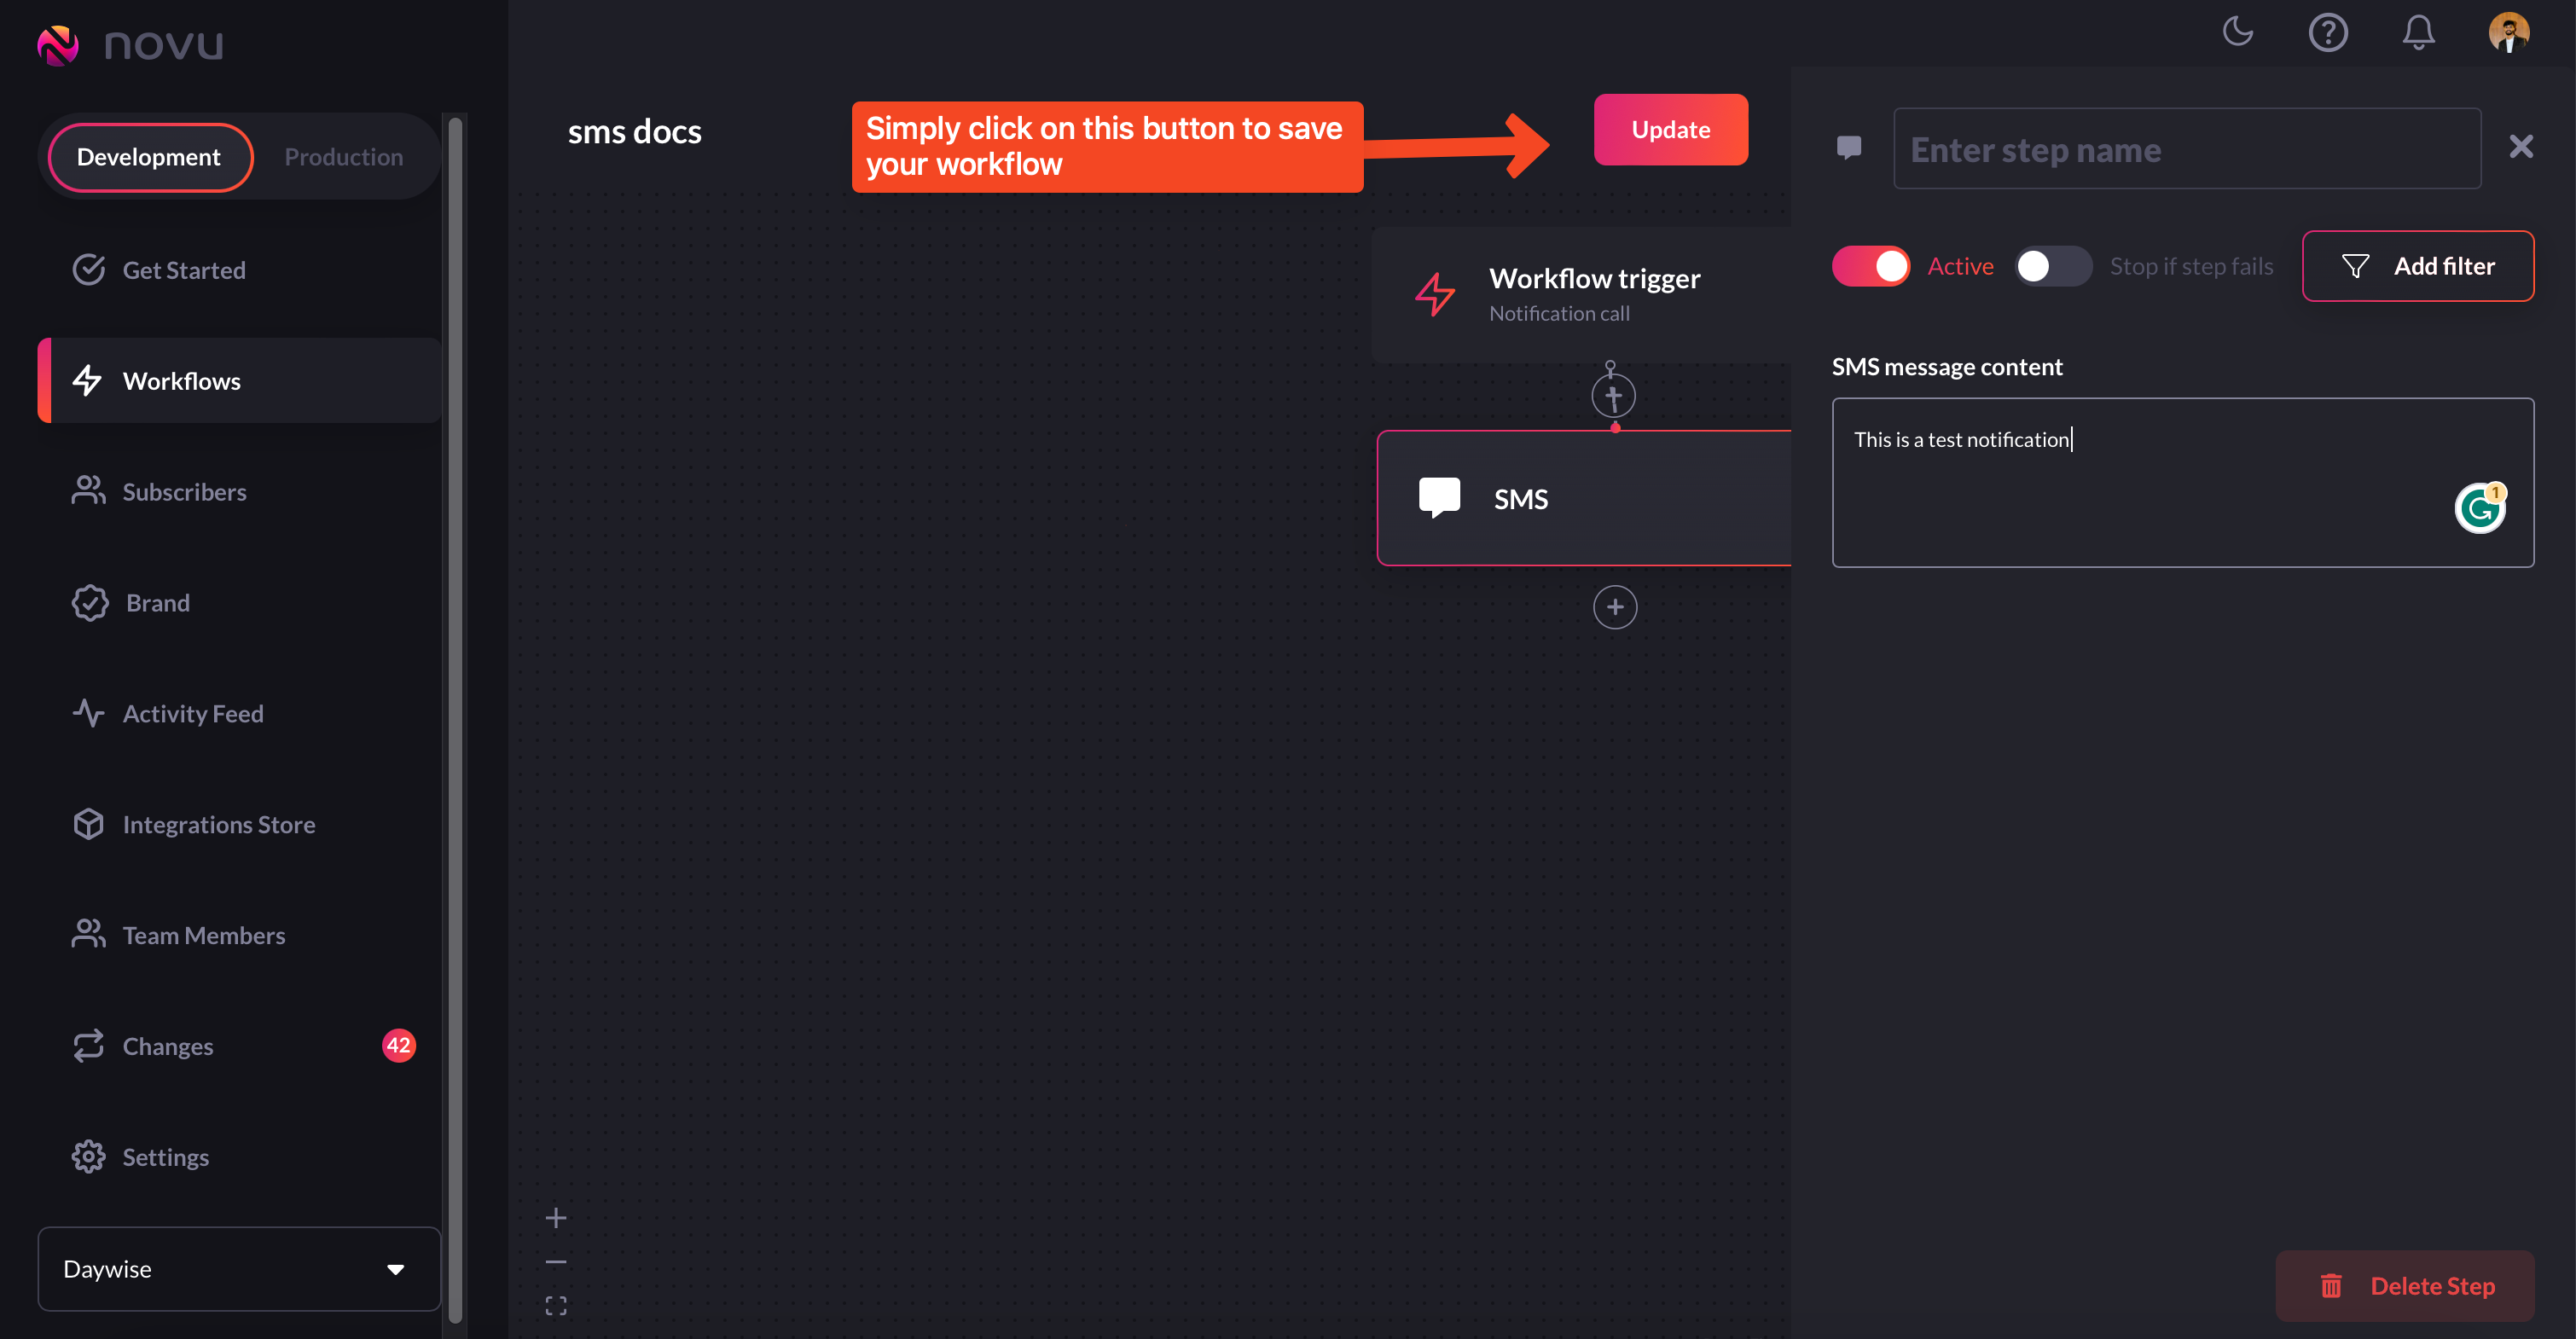Click the Enter step name field
2576x1339 pixels.
coord(2186,149)
